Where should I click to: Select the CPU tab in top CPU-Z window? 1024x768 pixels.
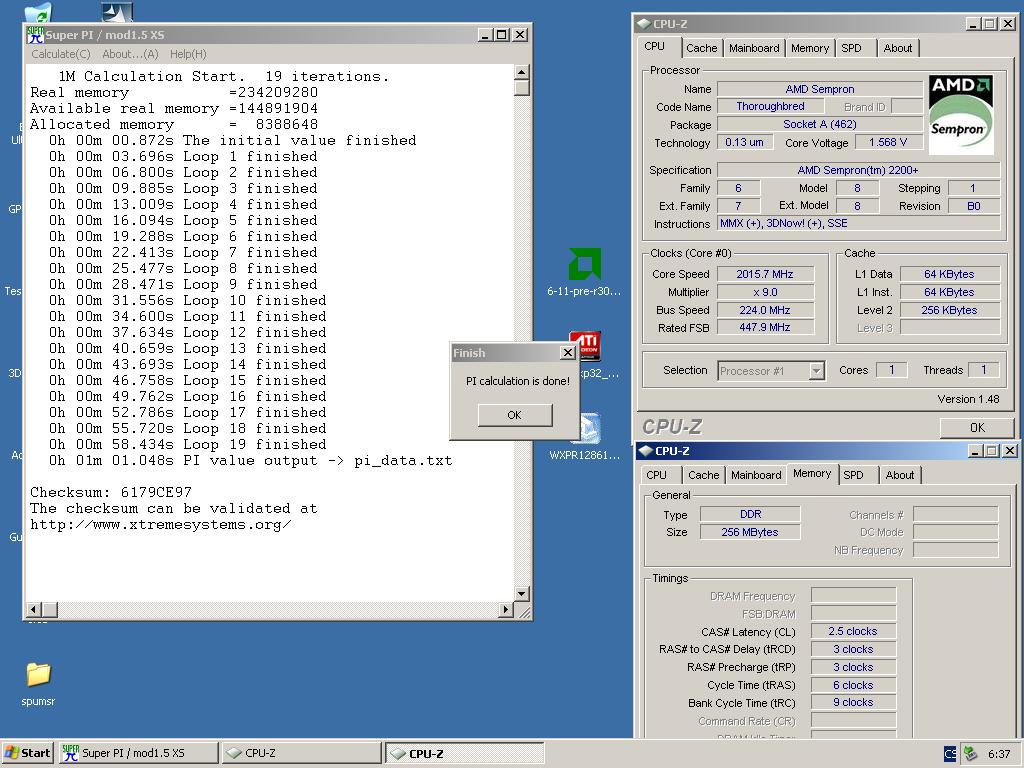pyautogui.click(x=654, y=46)
